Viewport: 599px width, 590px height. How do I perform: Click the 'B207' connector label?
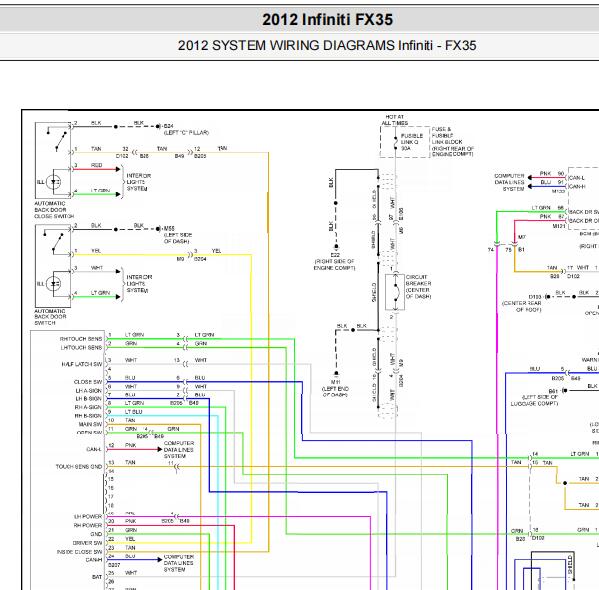(x=114, y=564)
